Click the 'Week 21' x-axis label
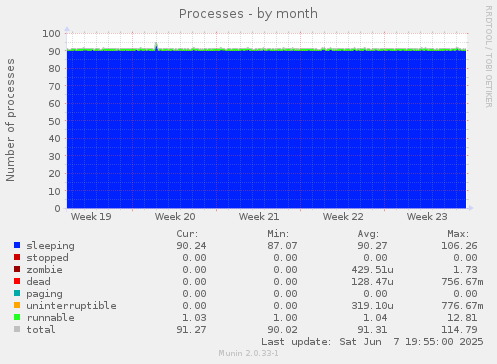The height and width of the screenshot is (364, 497). pyautogui.click(x=259, y=217)
